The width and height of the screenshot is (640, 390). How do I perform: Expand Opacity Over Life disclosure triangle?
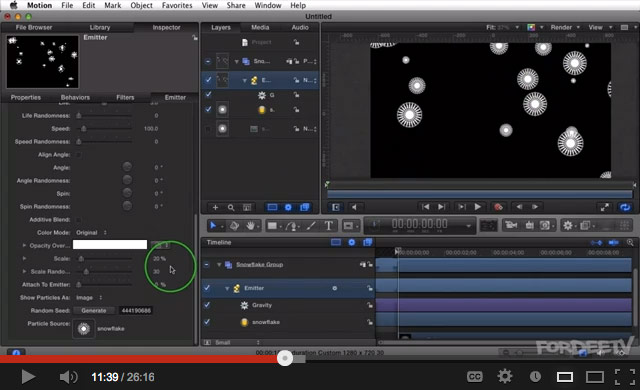[x=24, y=246]
